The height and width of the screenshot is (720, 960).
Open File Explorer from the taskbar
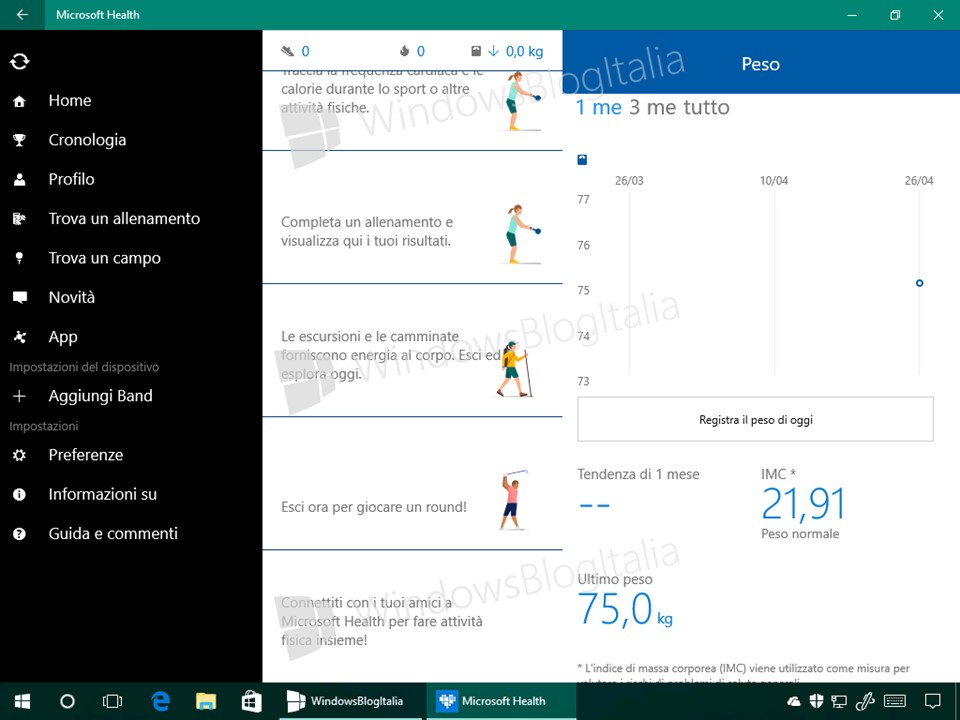point(206,701)
